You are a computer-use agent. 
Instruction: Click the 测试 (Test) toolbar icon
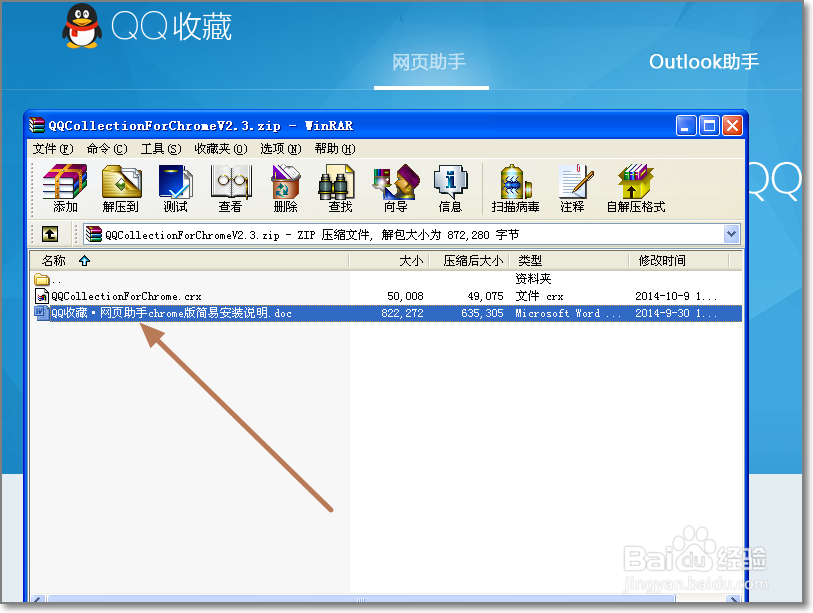click(176, 188)
